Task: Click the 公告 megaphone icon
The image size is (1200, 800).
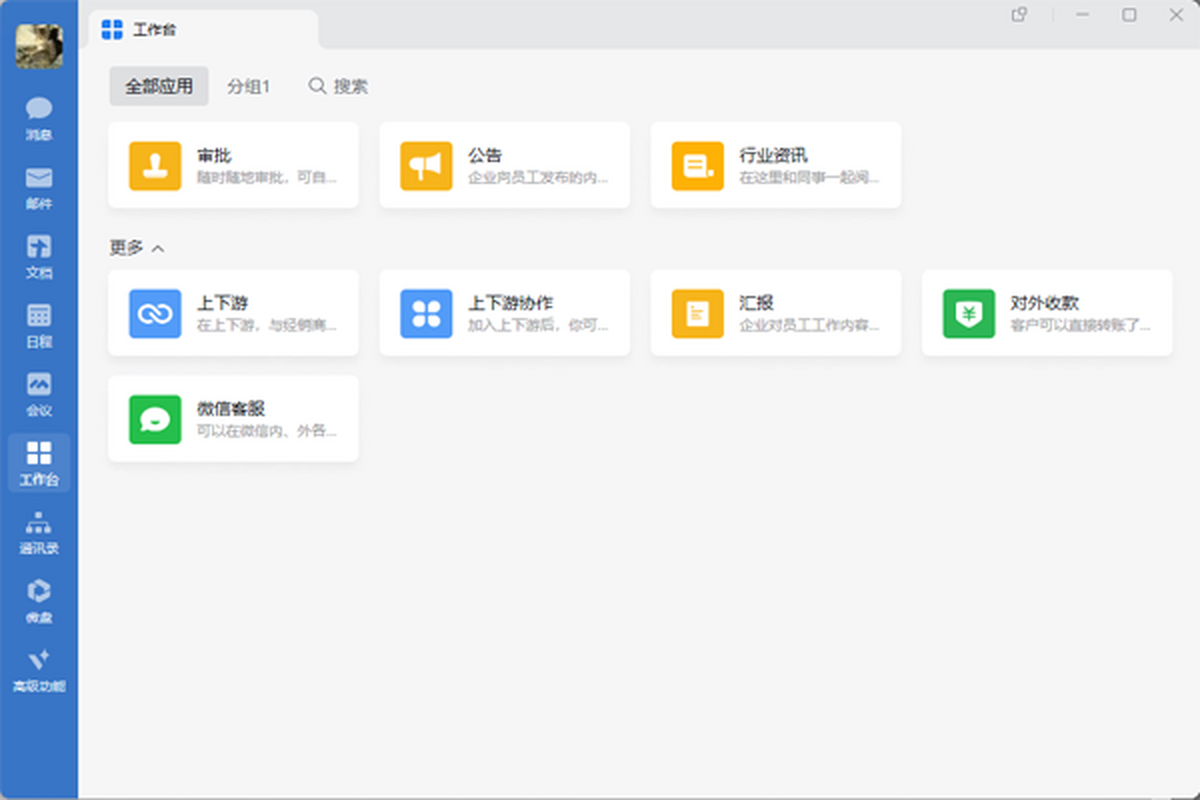Action: point(426,166)
